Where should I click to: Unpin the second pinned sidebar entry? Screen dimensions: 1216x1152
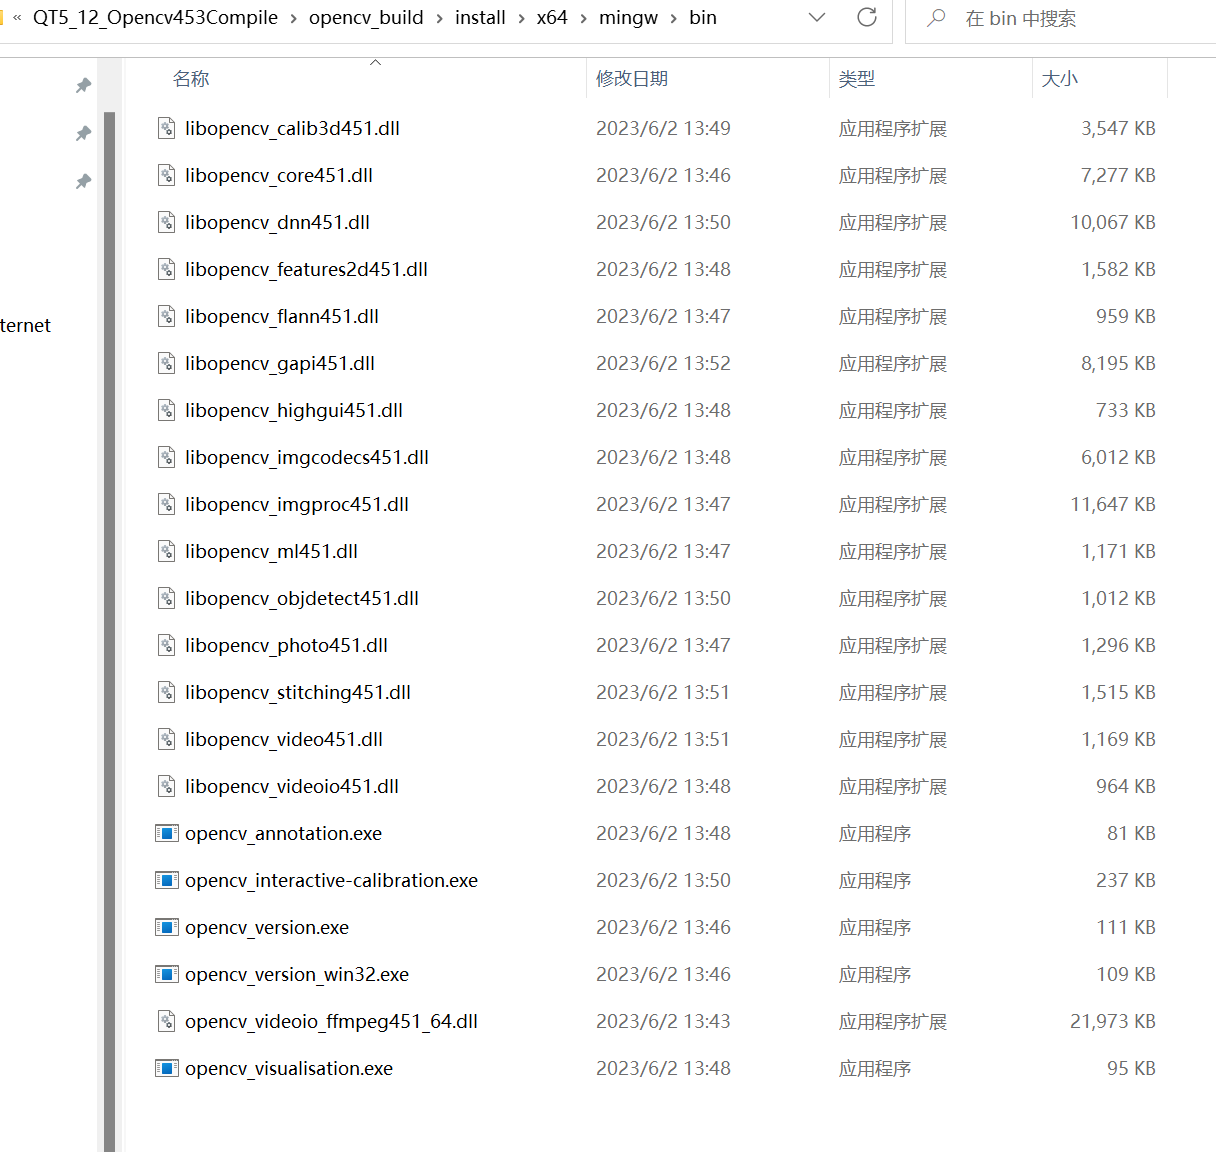[83, 133]
